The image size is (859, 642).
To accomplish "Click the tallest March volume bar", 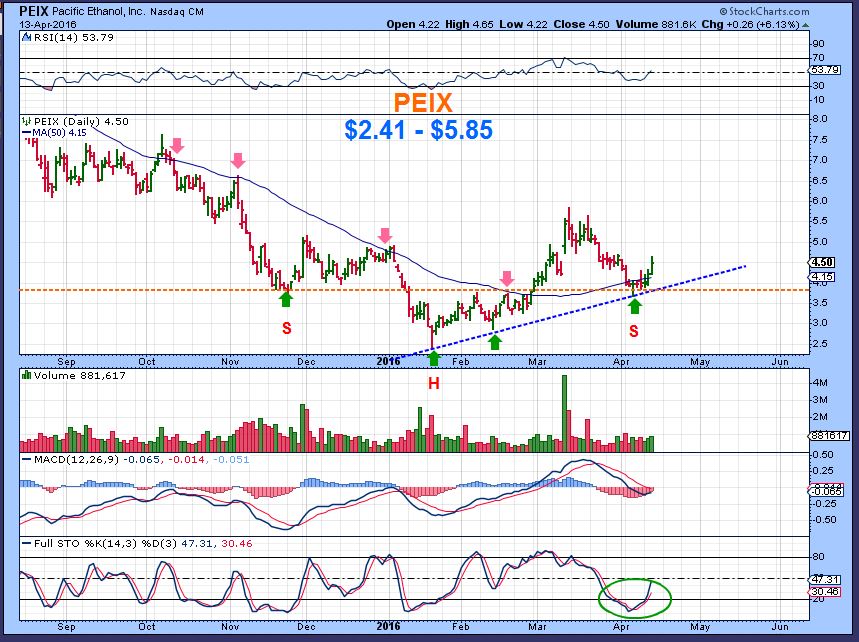I will coord(564,413).
